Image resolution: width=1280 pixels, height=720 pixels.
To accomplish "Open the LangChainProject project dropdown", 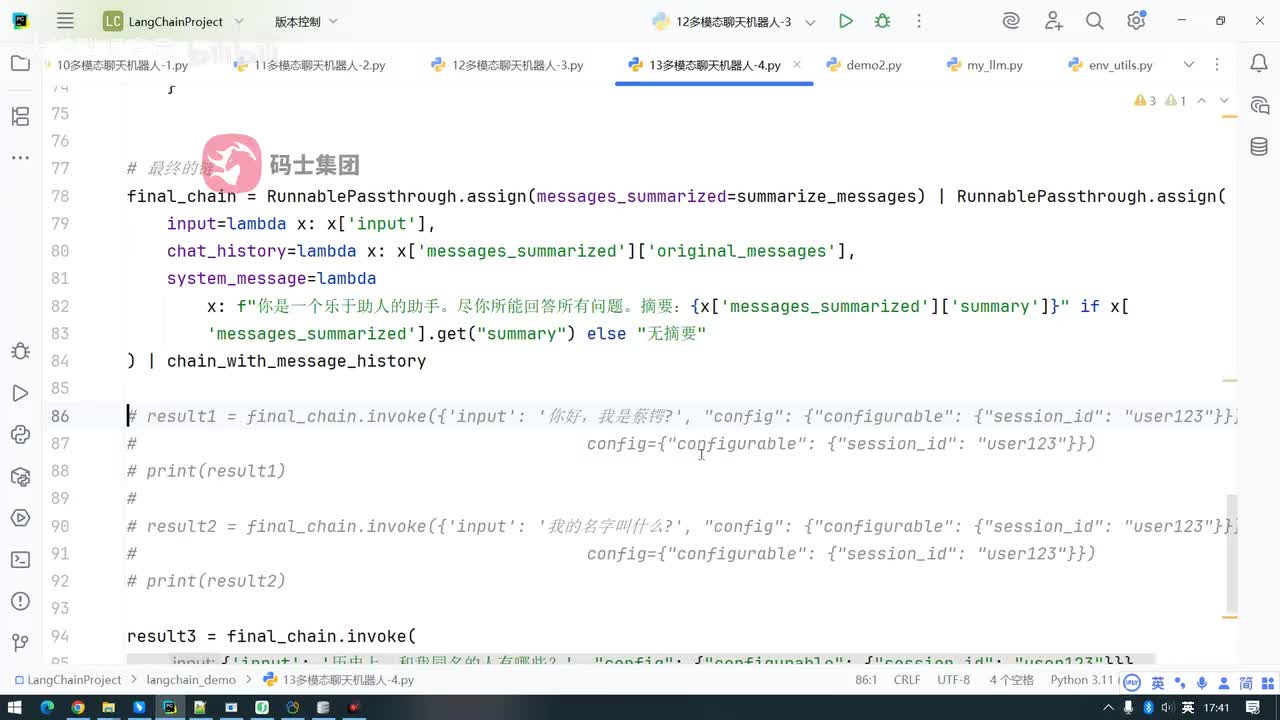I will [x=173, y=21].
